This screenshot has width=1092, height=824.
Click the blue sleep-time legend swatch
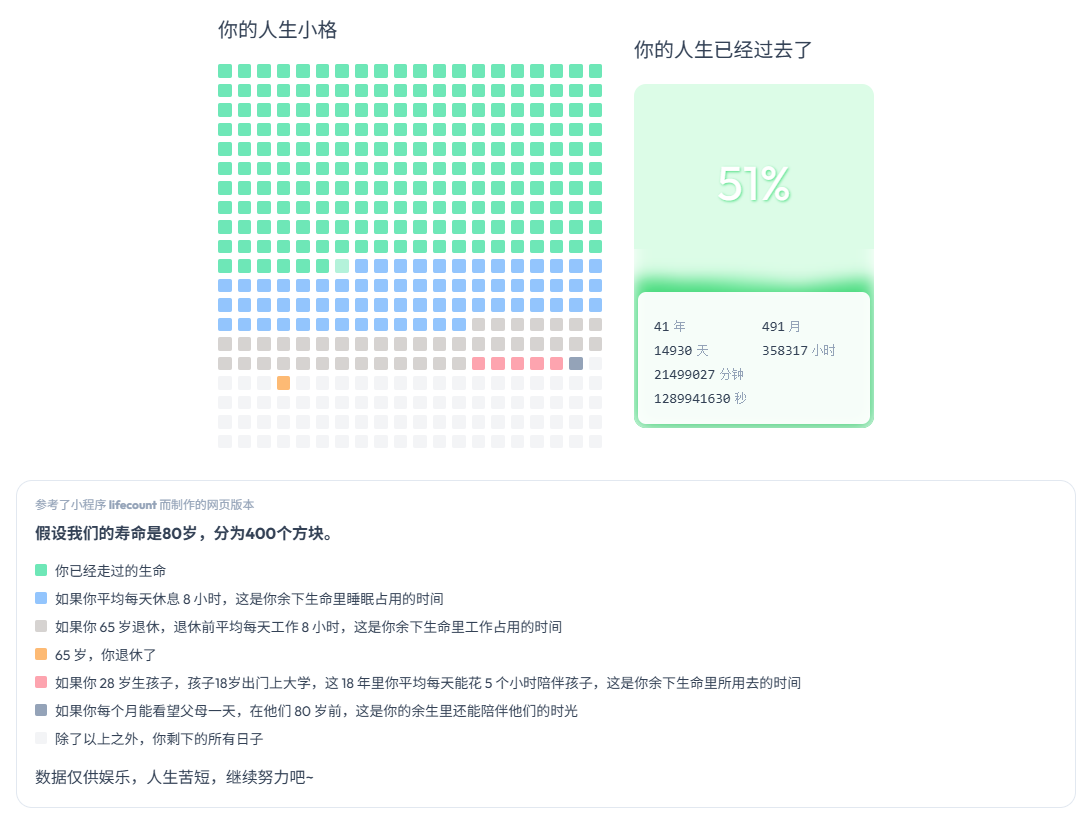point(41,598)
